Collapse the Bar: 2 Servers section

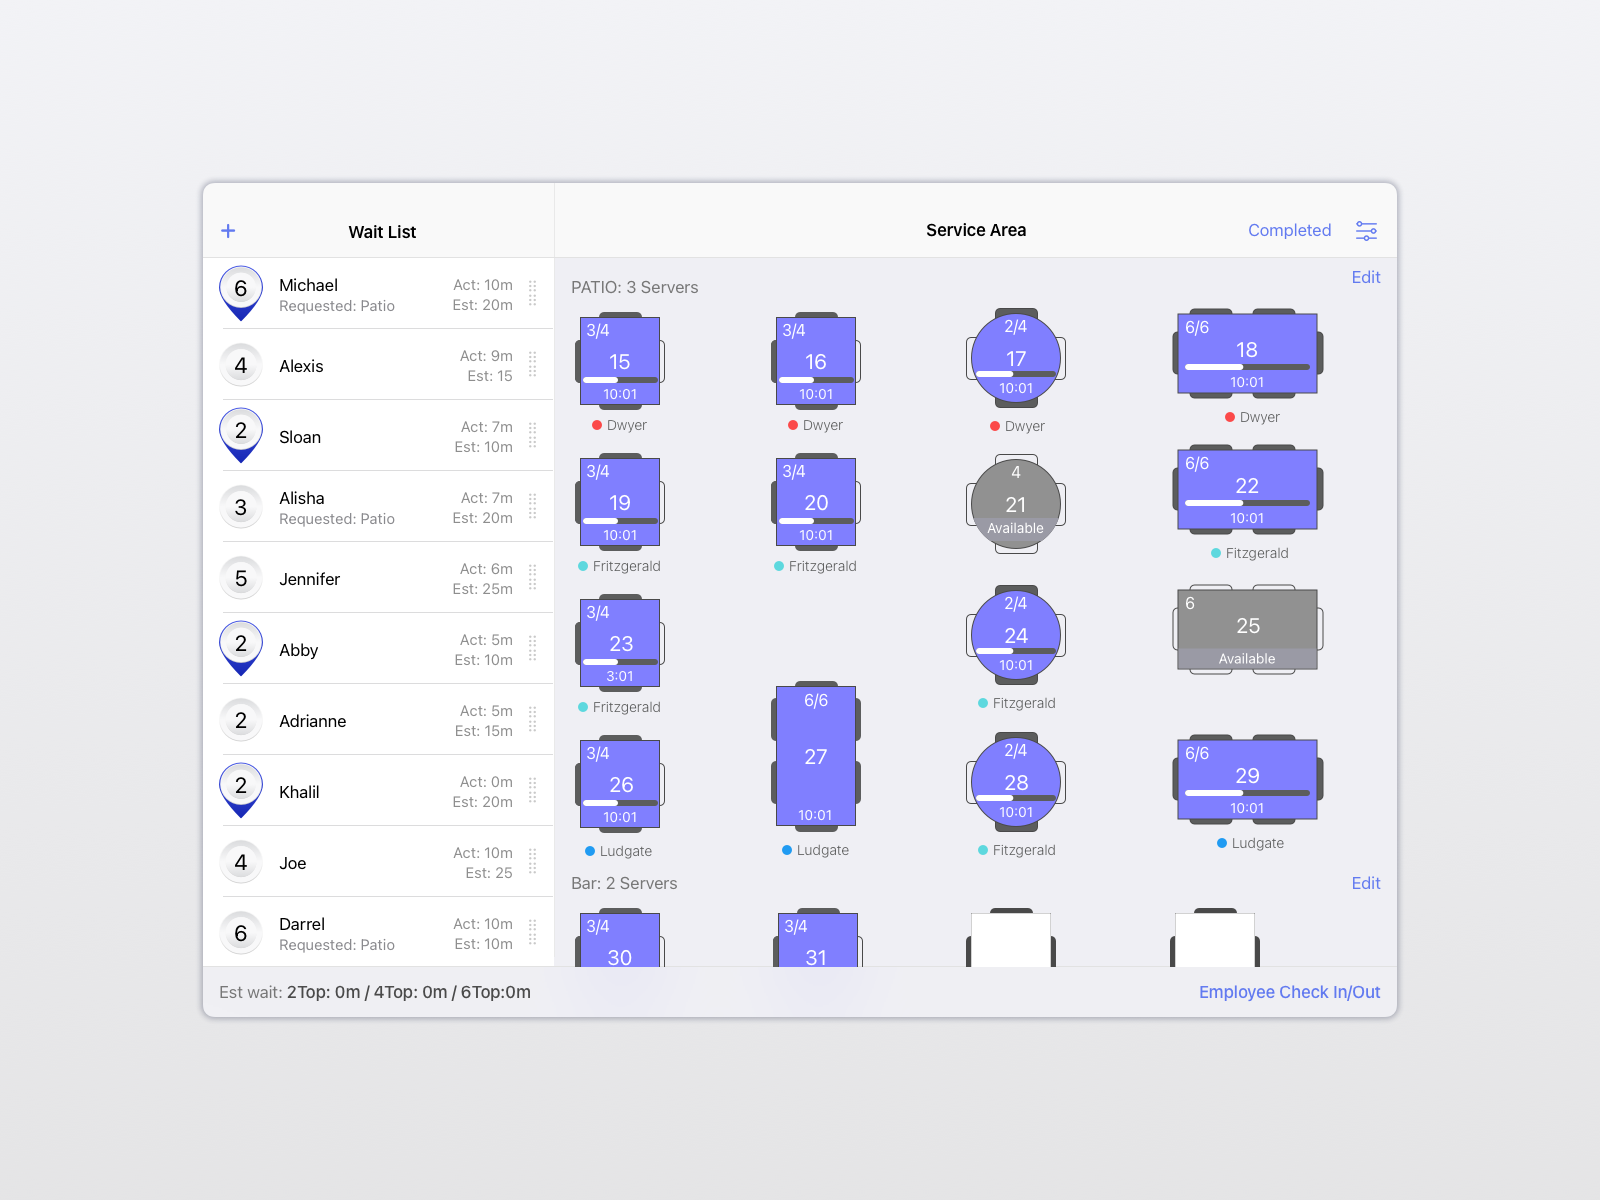624,883
